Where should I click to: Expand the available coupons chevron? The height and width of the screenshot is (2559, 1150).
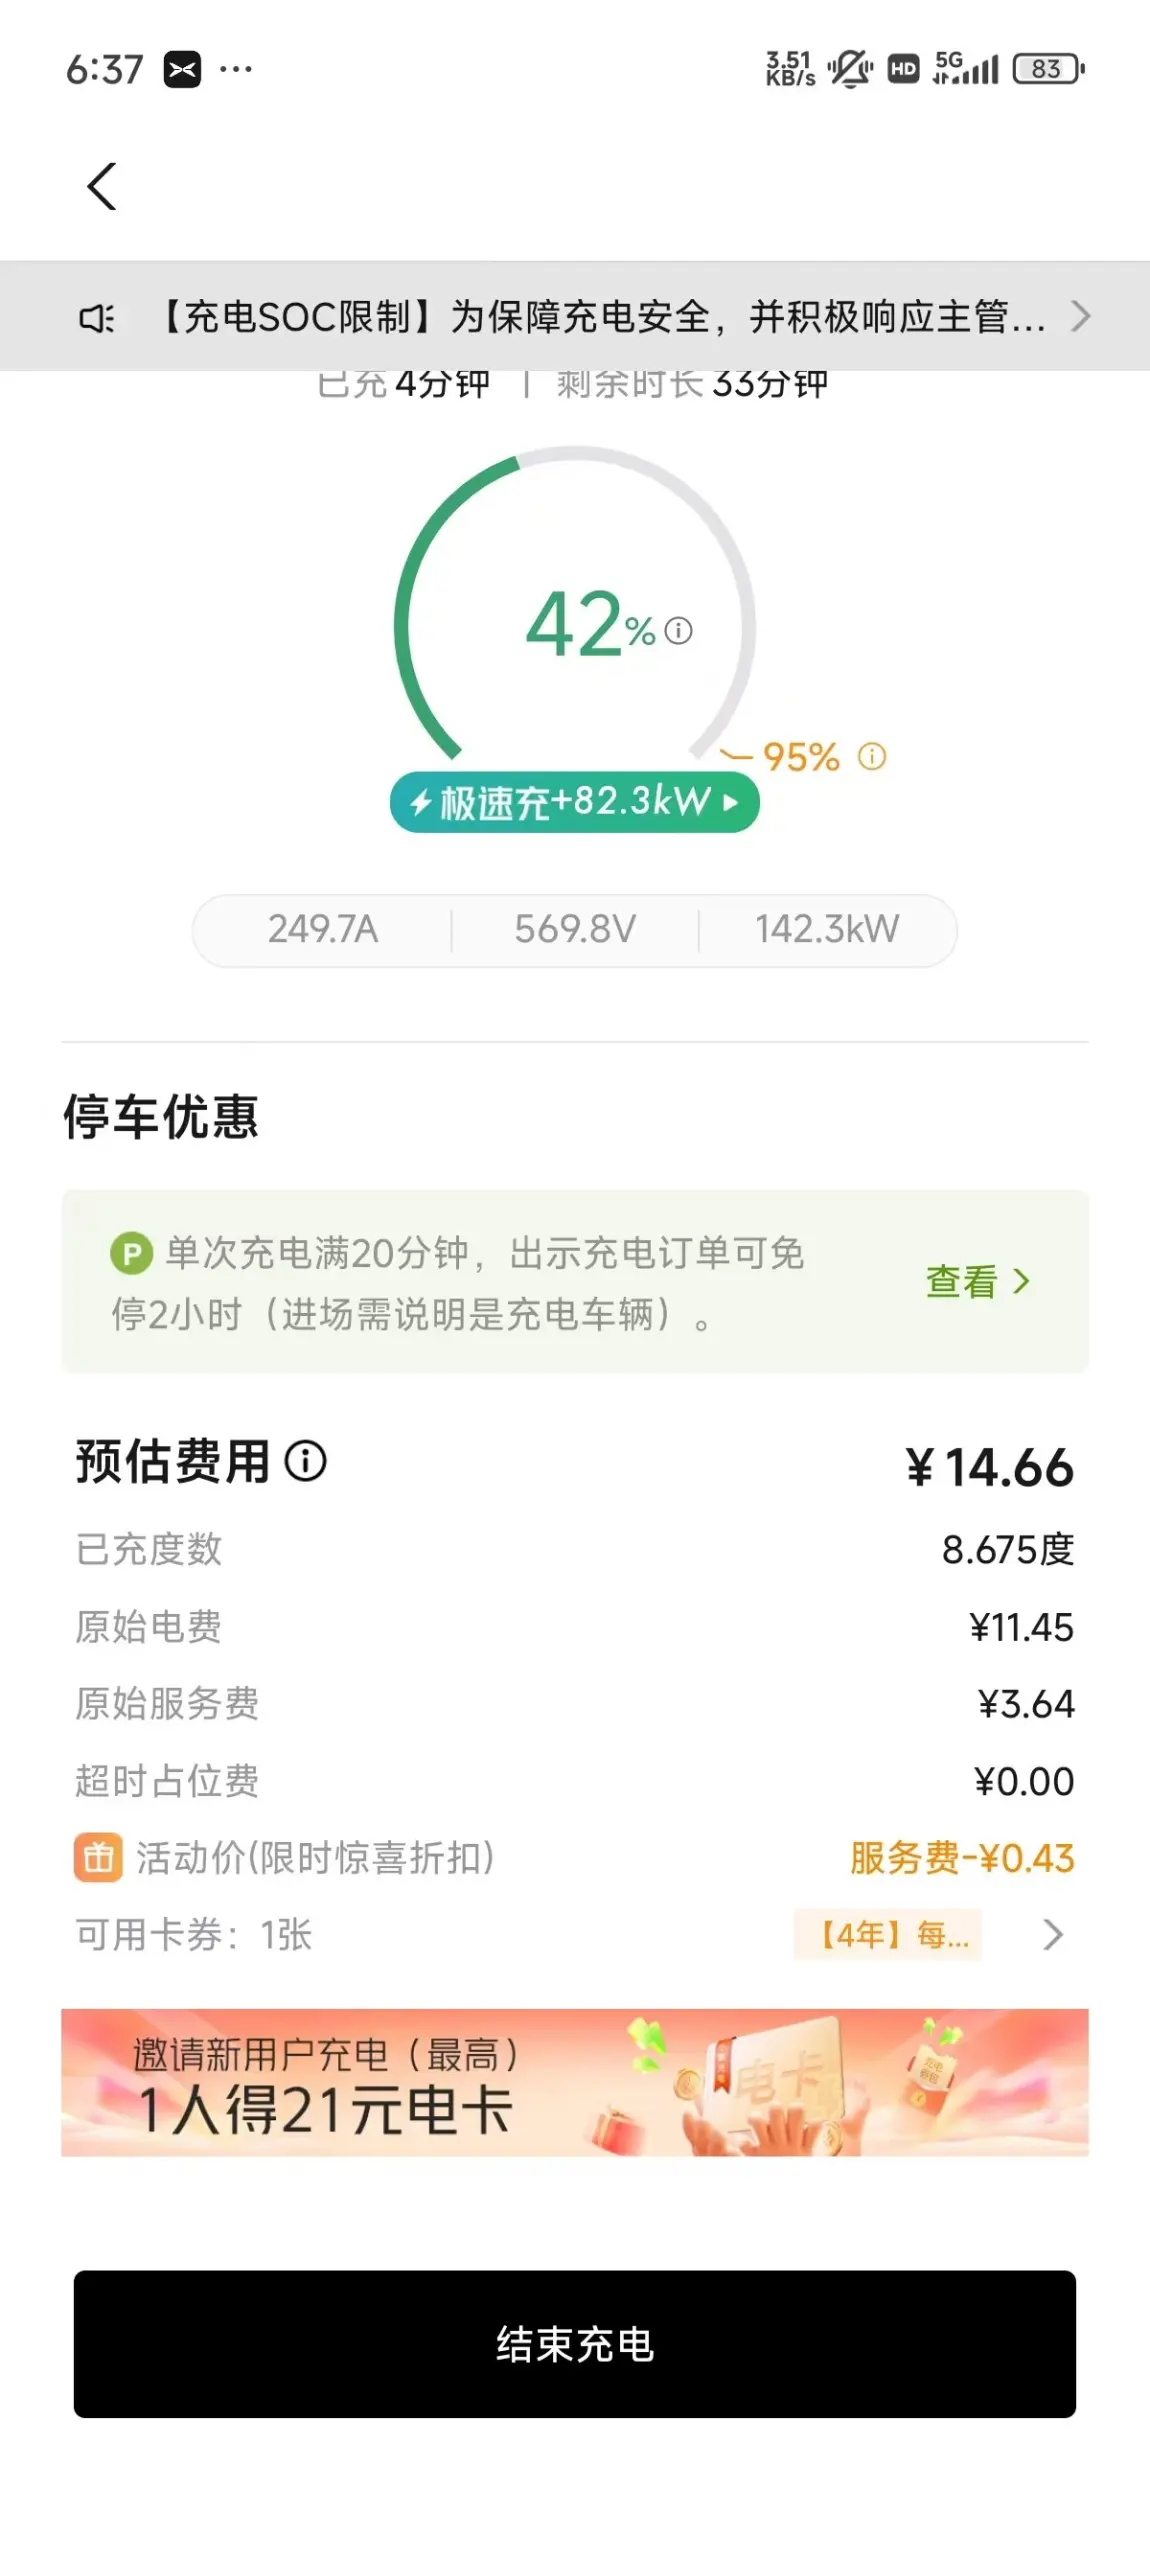[x=1052, y=1934]
